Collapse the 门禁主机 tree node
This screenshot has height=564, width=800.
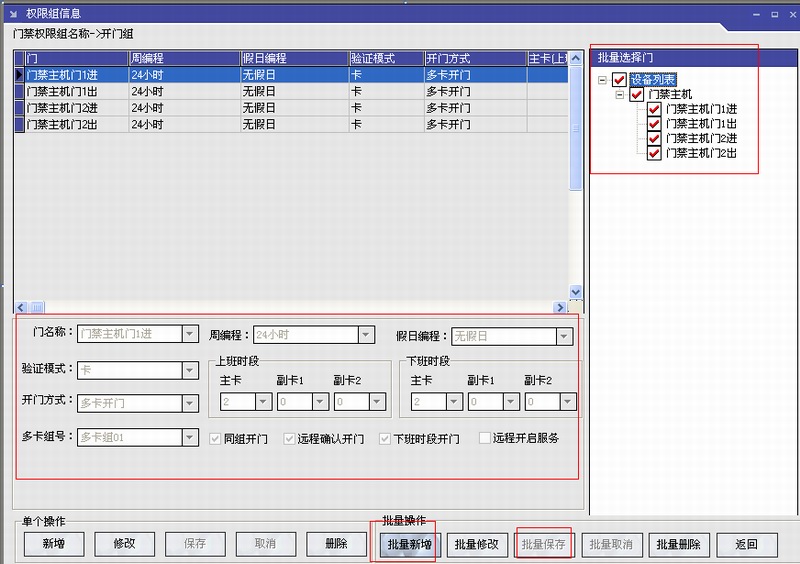coord(620,95)
